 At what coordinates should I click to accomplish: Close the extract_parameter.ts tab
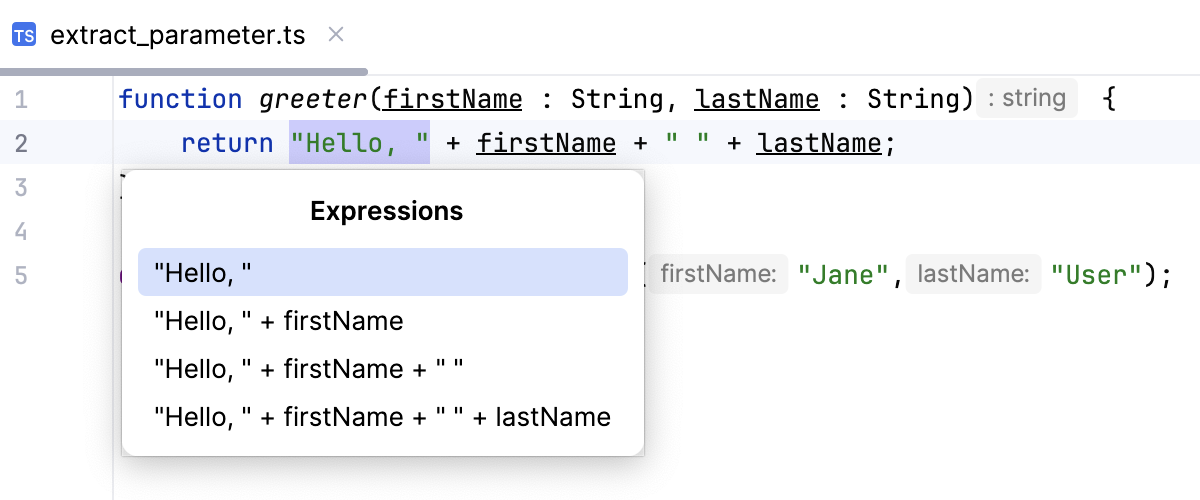pyautogui.click(x=336, y=35)
